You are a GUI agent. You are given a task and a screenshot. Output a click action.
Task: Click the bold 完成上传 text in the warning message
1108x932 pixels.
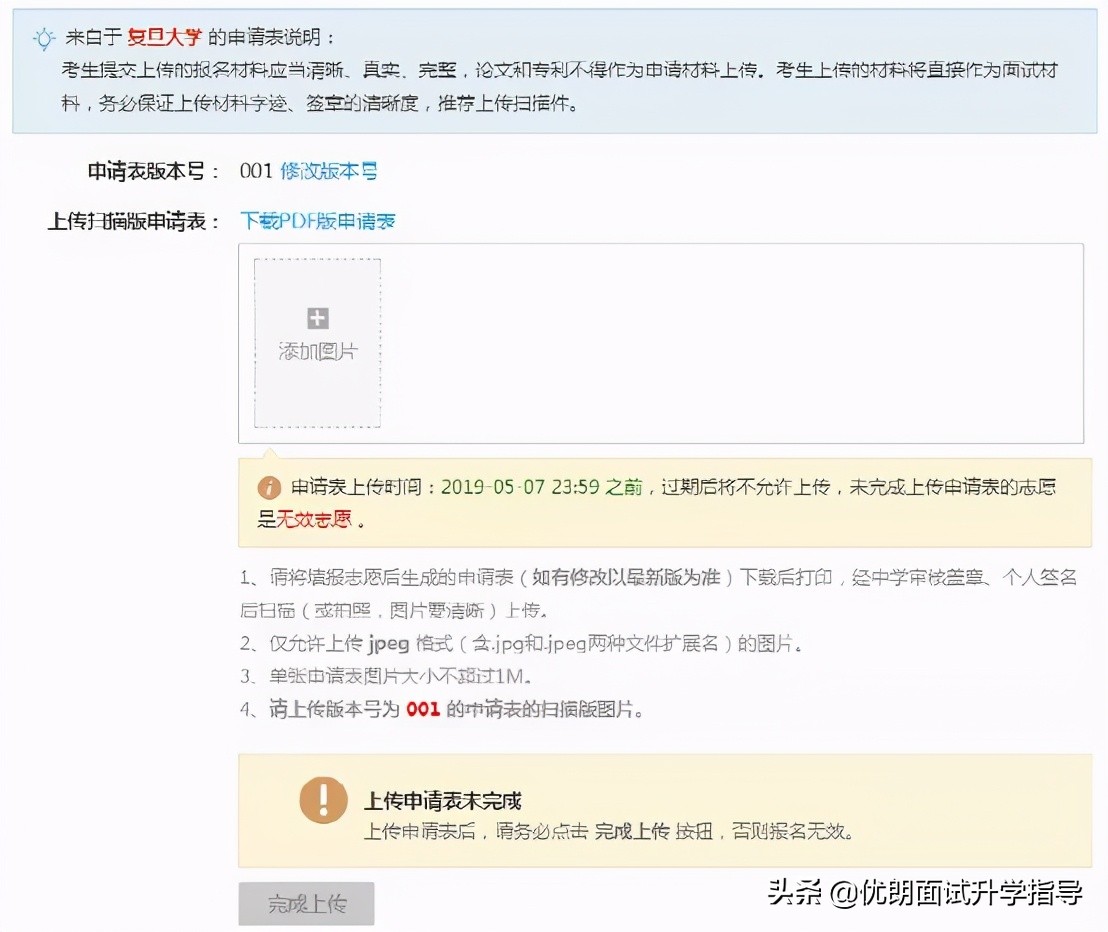coord(632,831)
